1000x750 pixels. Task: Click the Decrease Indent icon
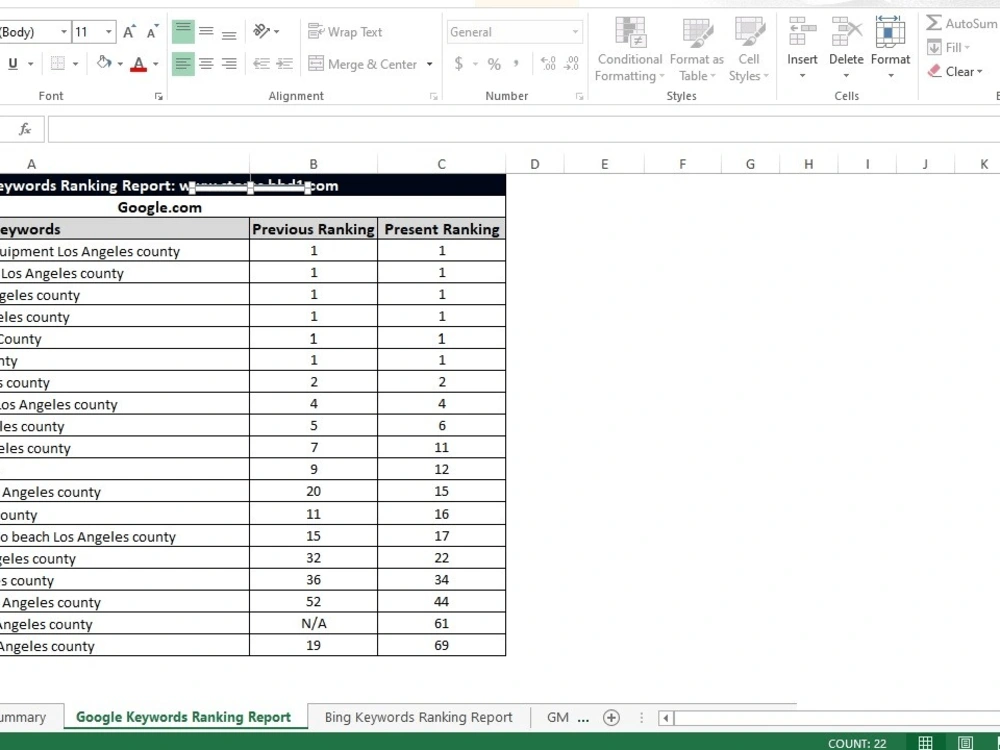click(261, 64)
